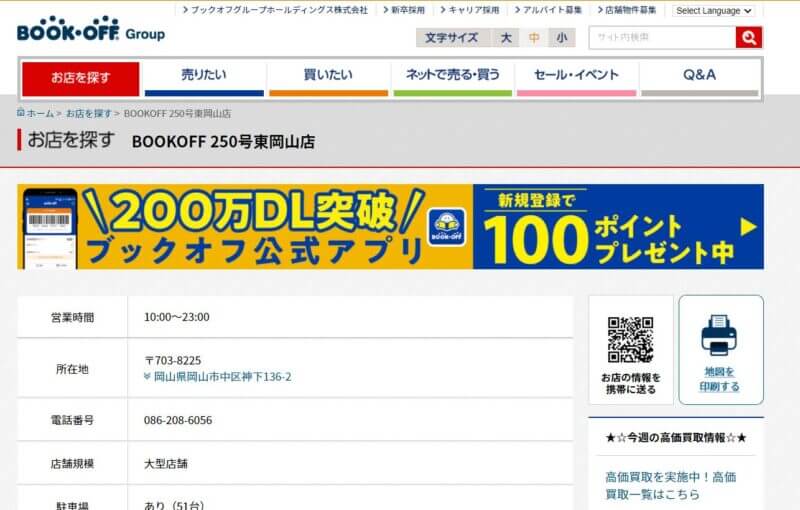Click the 大型店舗 store size value
Viewport: 800px width, 510px height.
(166, 464)
